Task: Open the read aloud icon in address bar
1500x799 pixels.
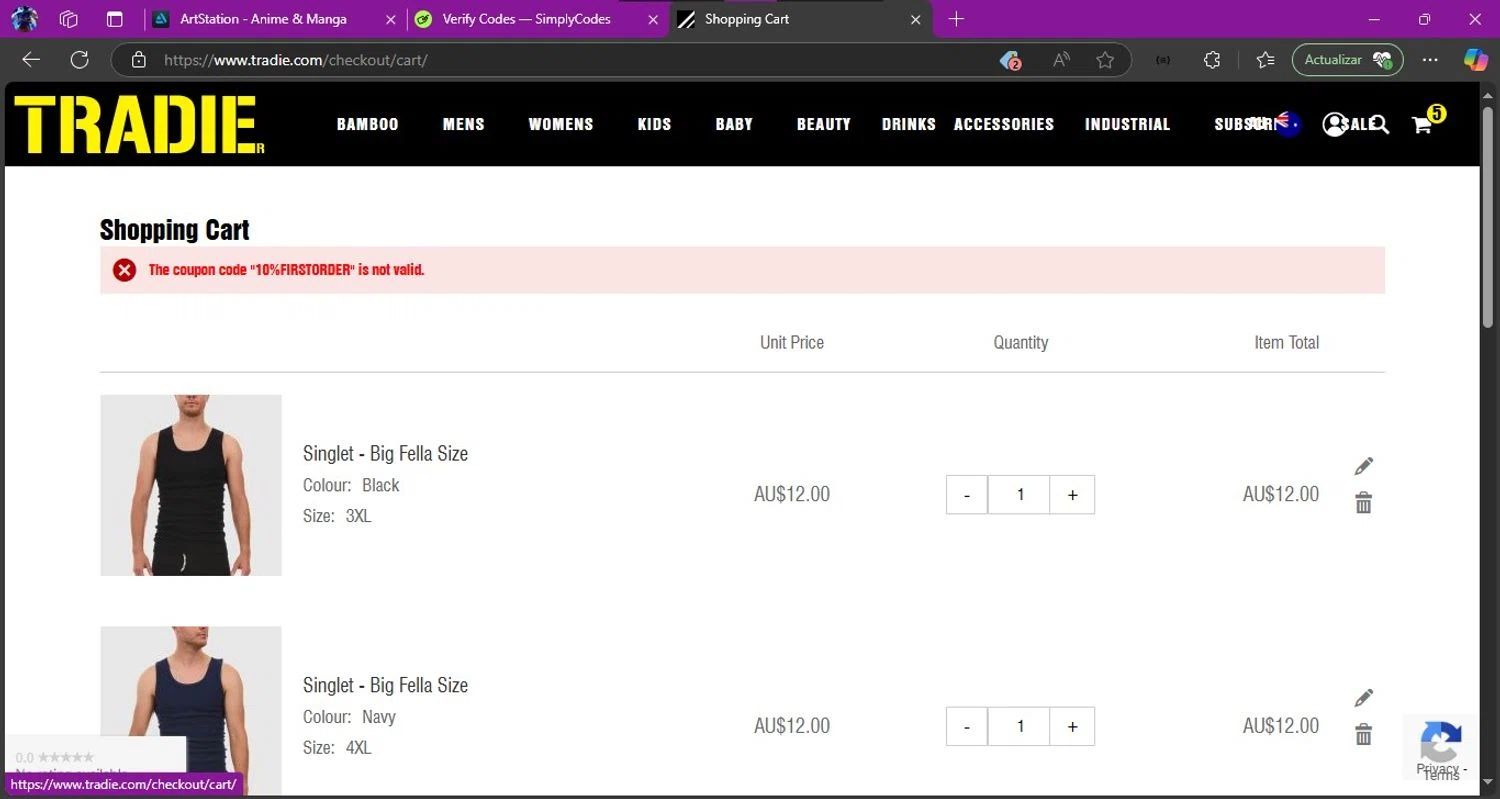Action: pyautogui.click(x=1061, y=60)
